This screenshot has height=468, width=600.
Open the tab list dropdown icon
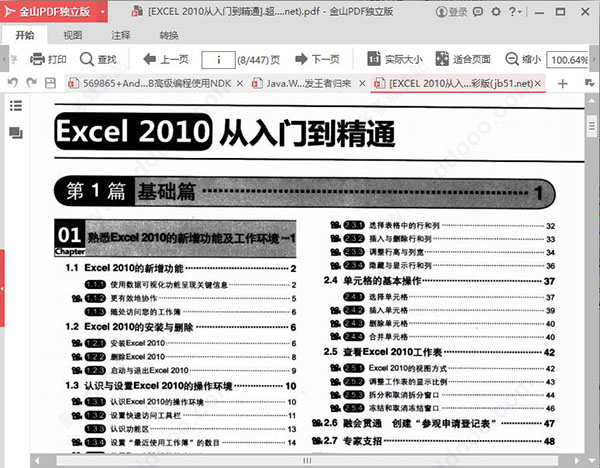590,83
